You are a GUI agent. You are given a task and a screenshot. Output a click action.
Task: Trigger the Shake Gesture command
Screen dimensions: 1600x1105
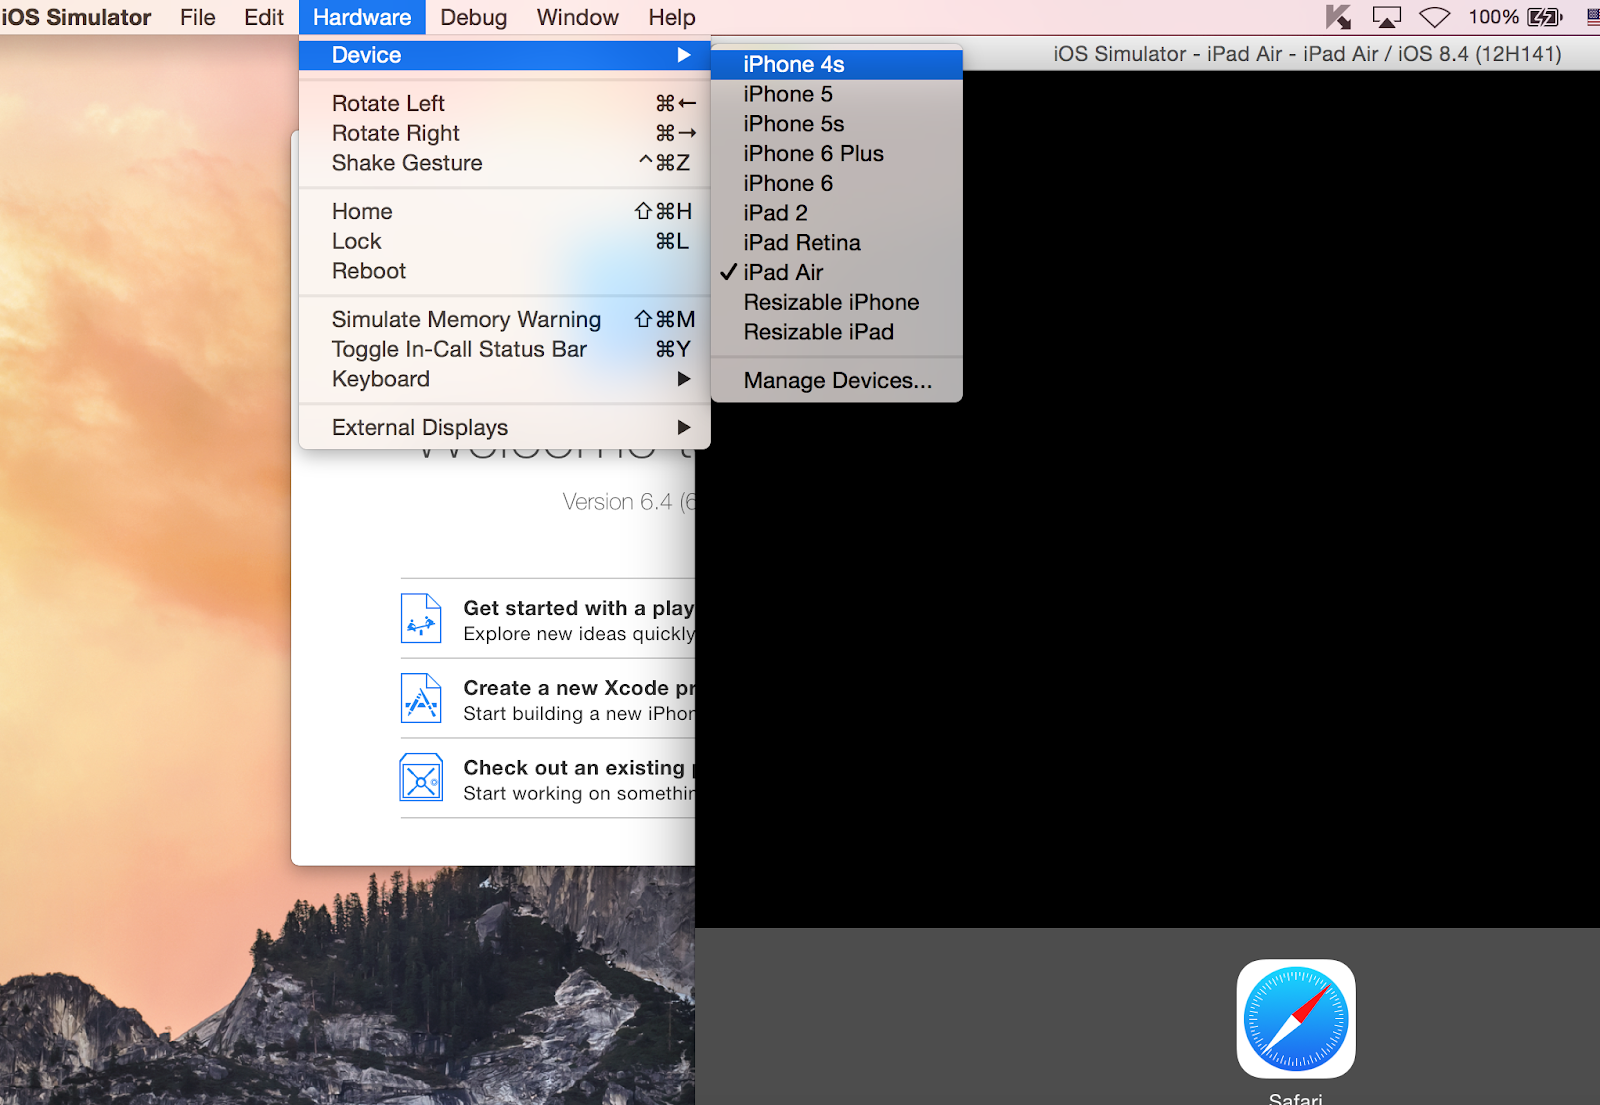click(x=505, y=163)
